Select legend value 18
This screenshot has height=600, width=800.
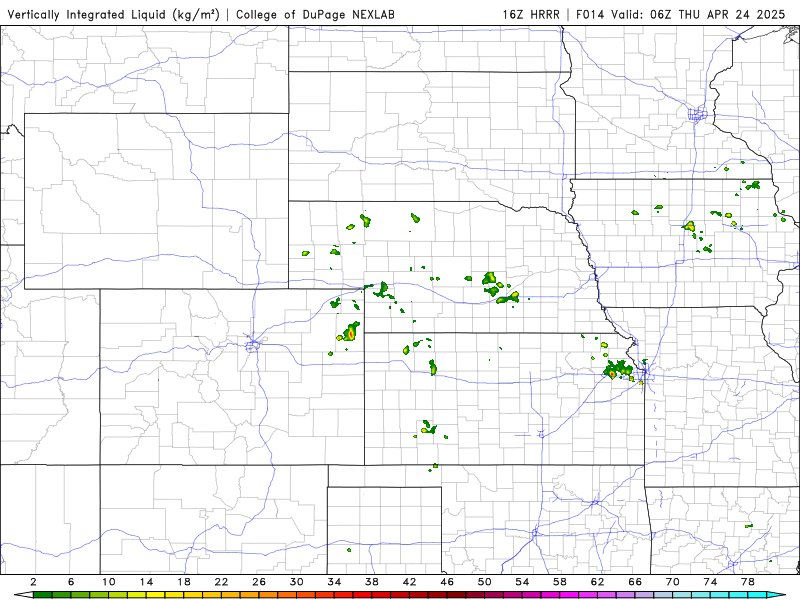[184, 582]
